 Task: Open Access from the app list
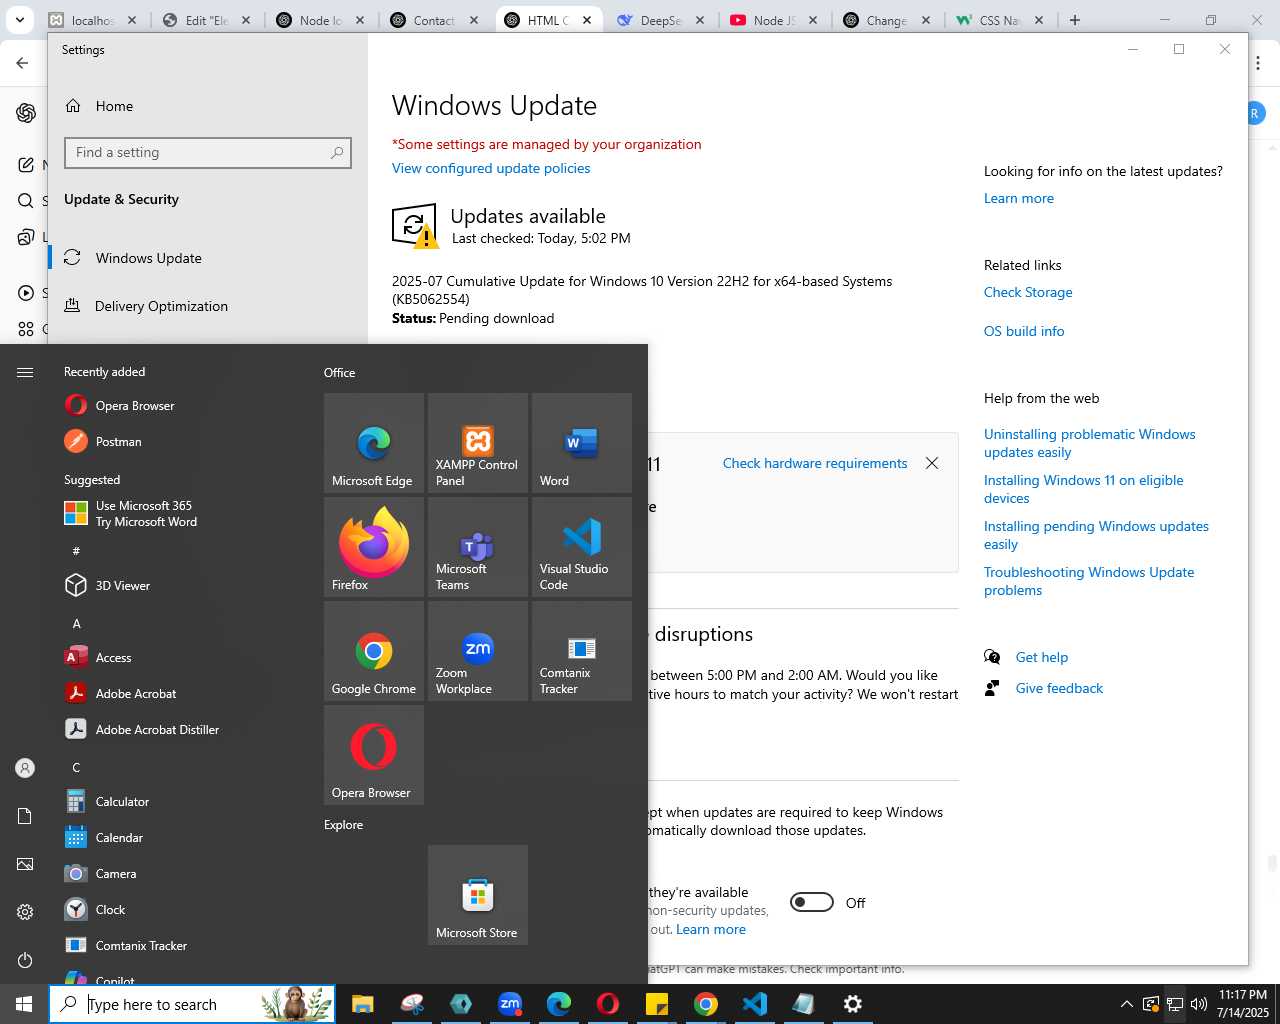coord(180,657)
